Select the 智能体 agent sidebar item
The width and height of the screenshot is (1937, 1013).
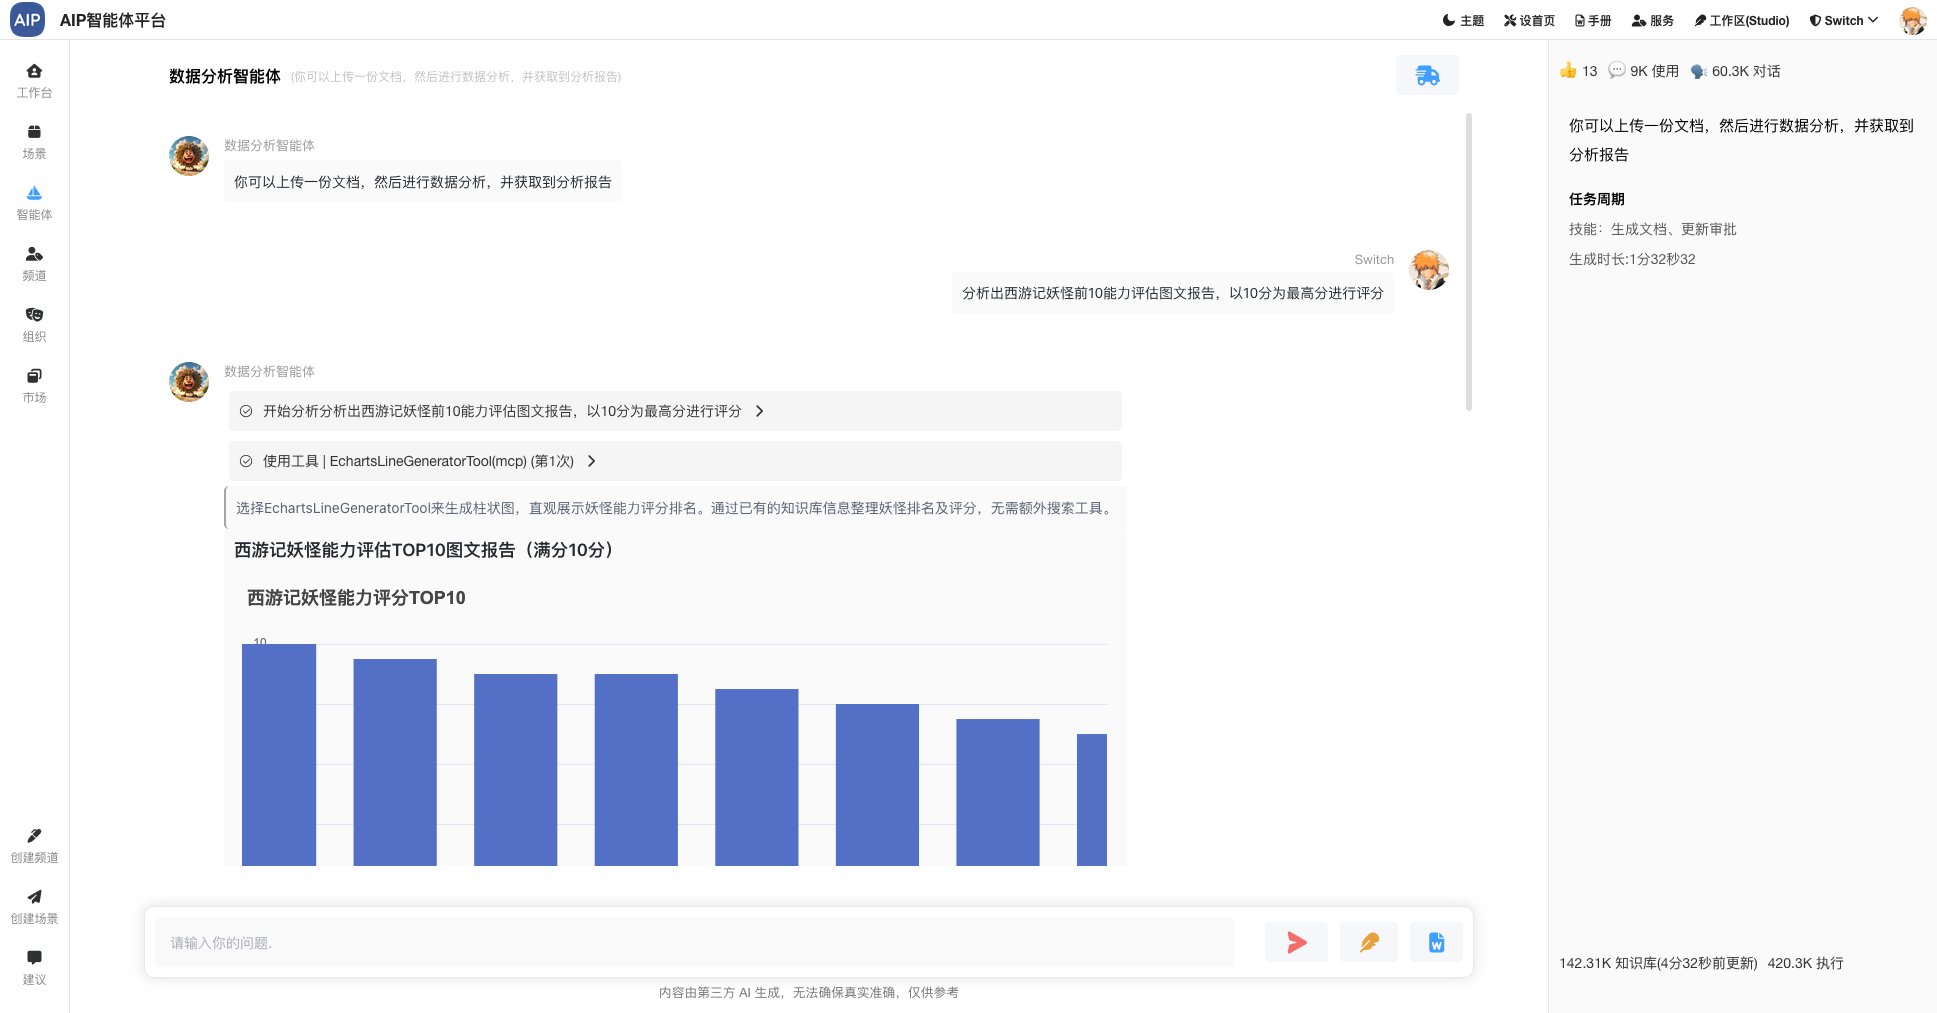tap(34, 203)
